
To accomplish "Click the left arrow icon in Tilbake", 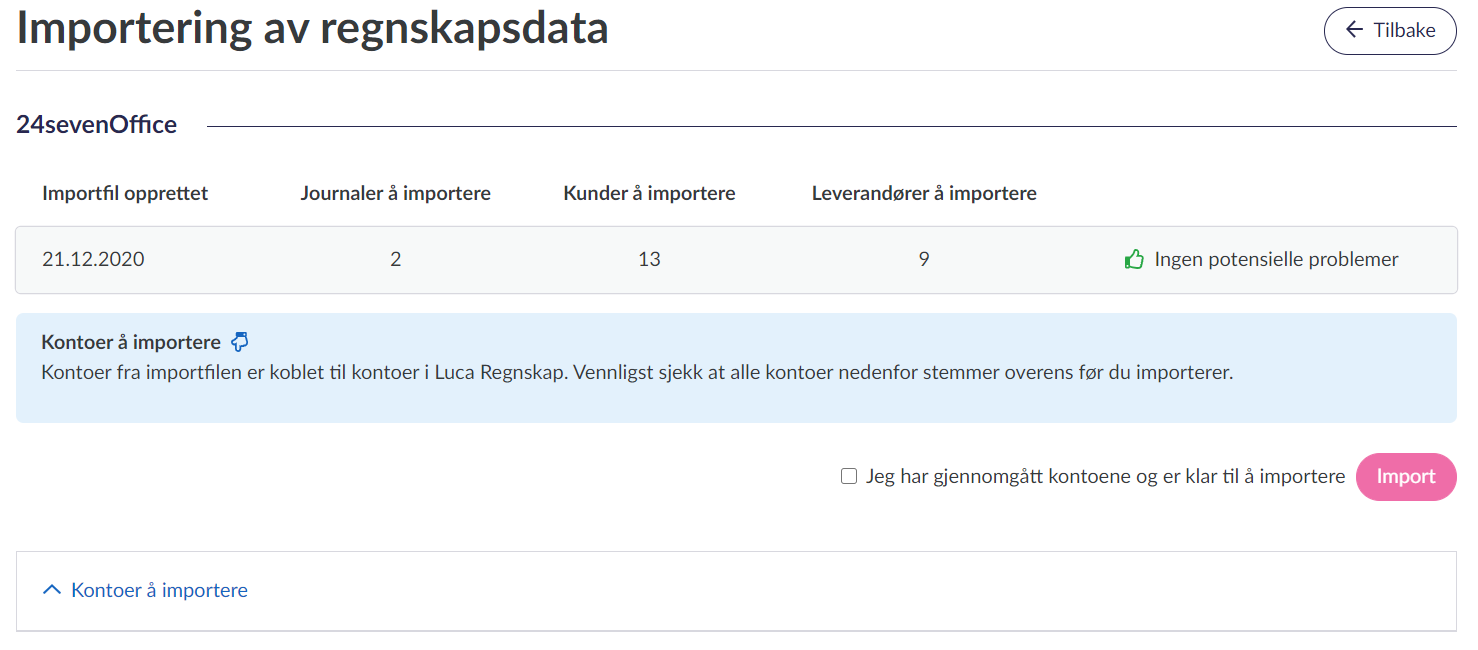I will pos(1355,30).
